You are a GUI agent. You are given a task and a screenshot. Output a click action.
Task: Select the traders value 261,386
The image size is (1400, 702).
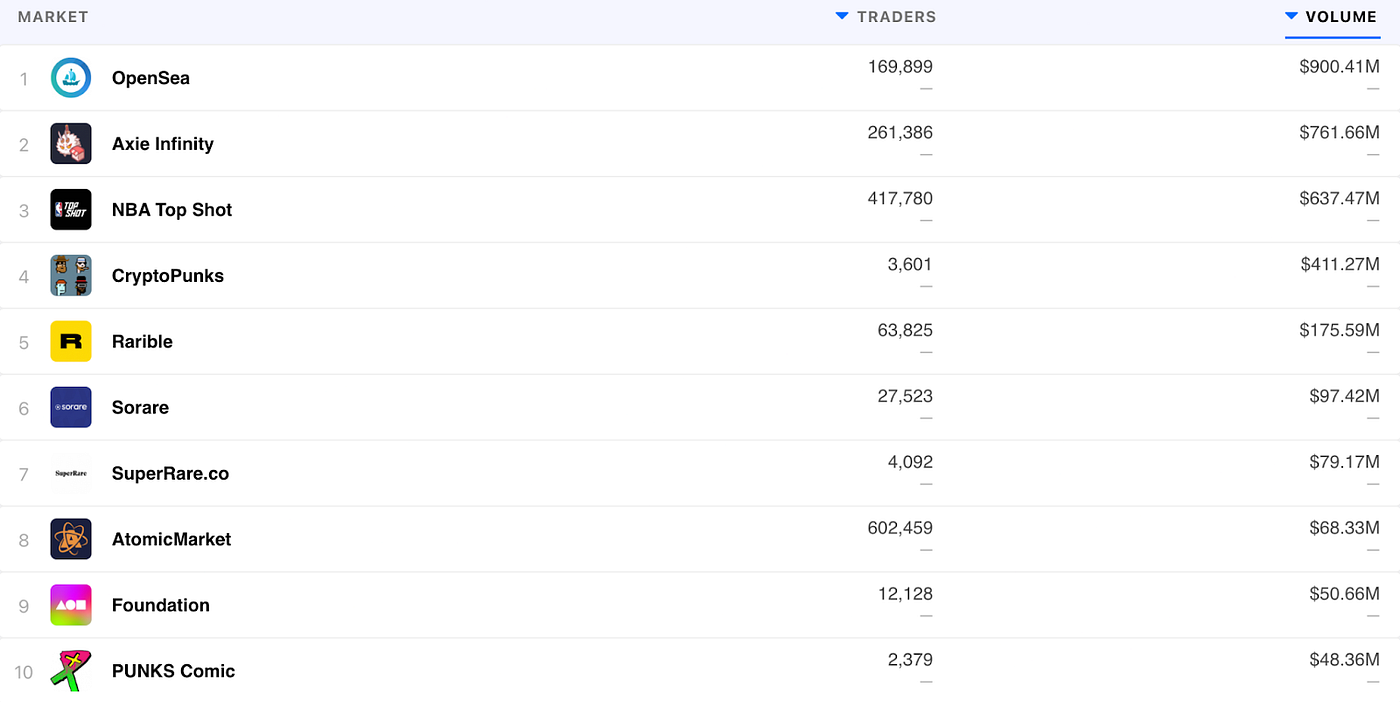pyautogui.click(x=900, y=133)
